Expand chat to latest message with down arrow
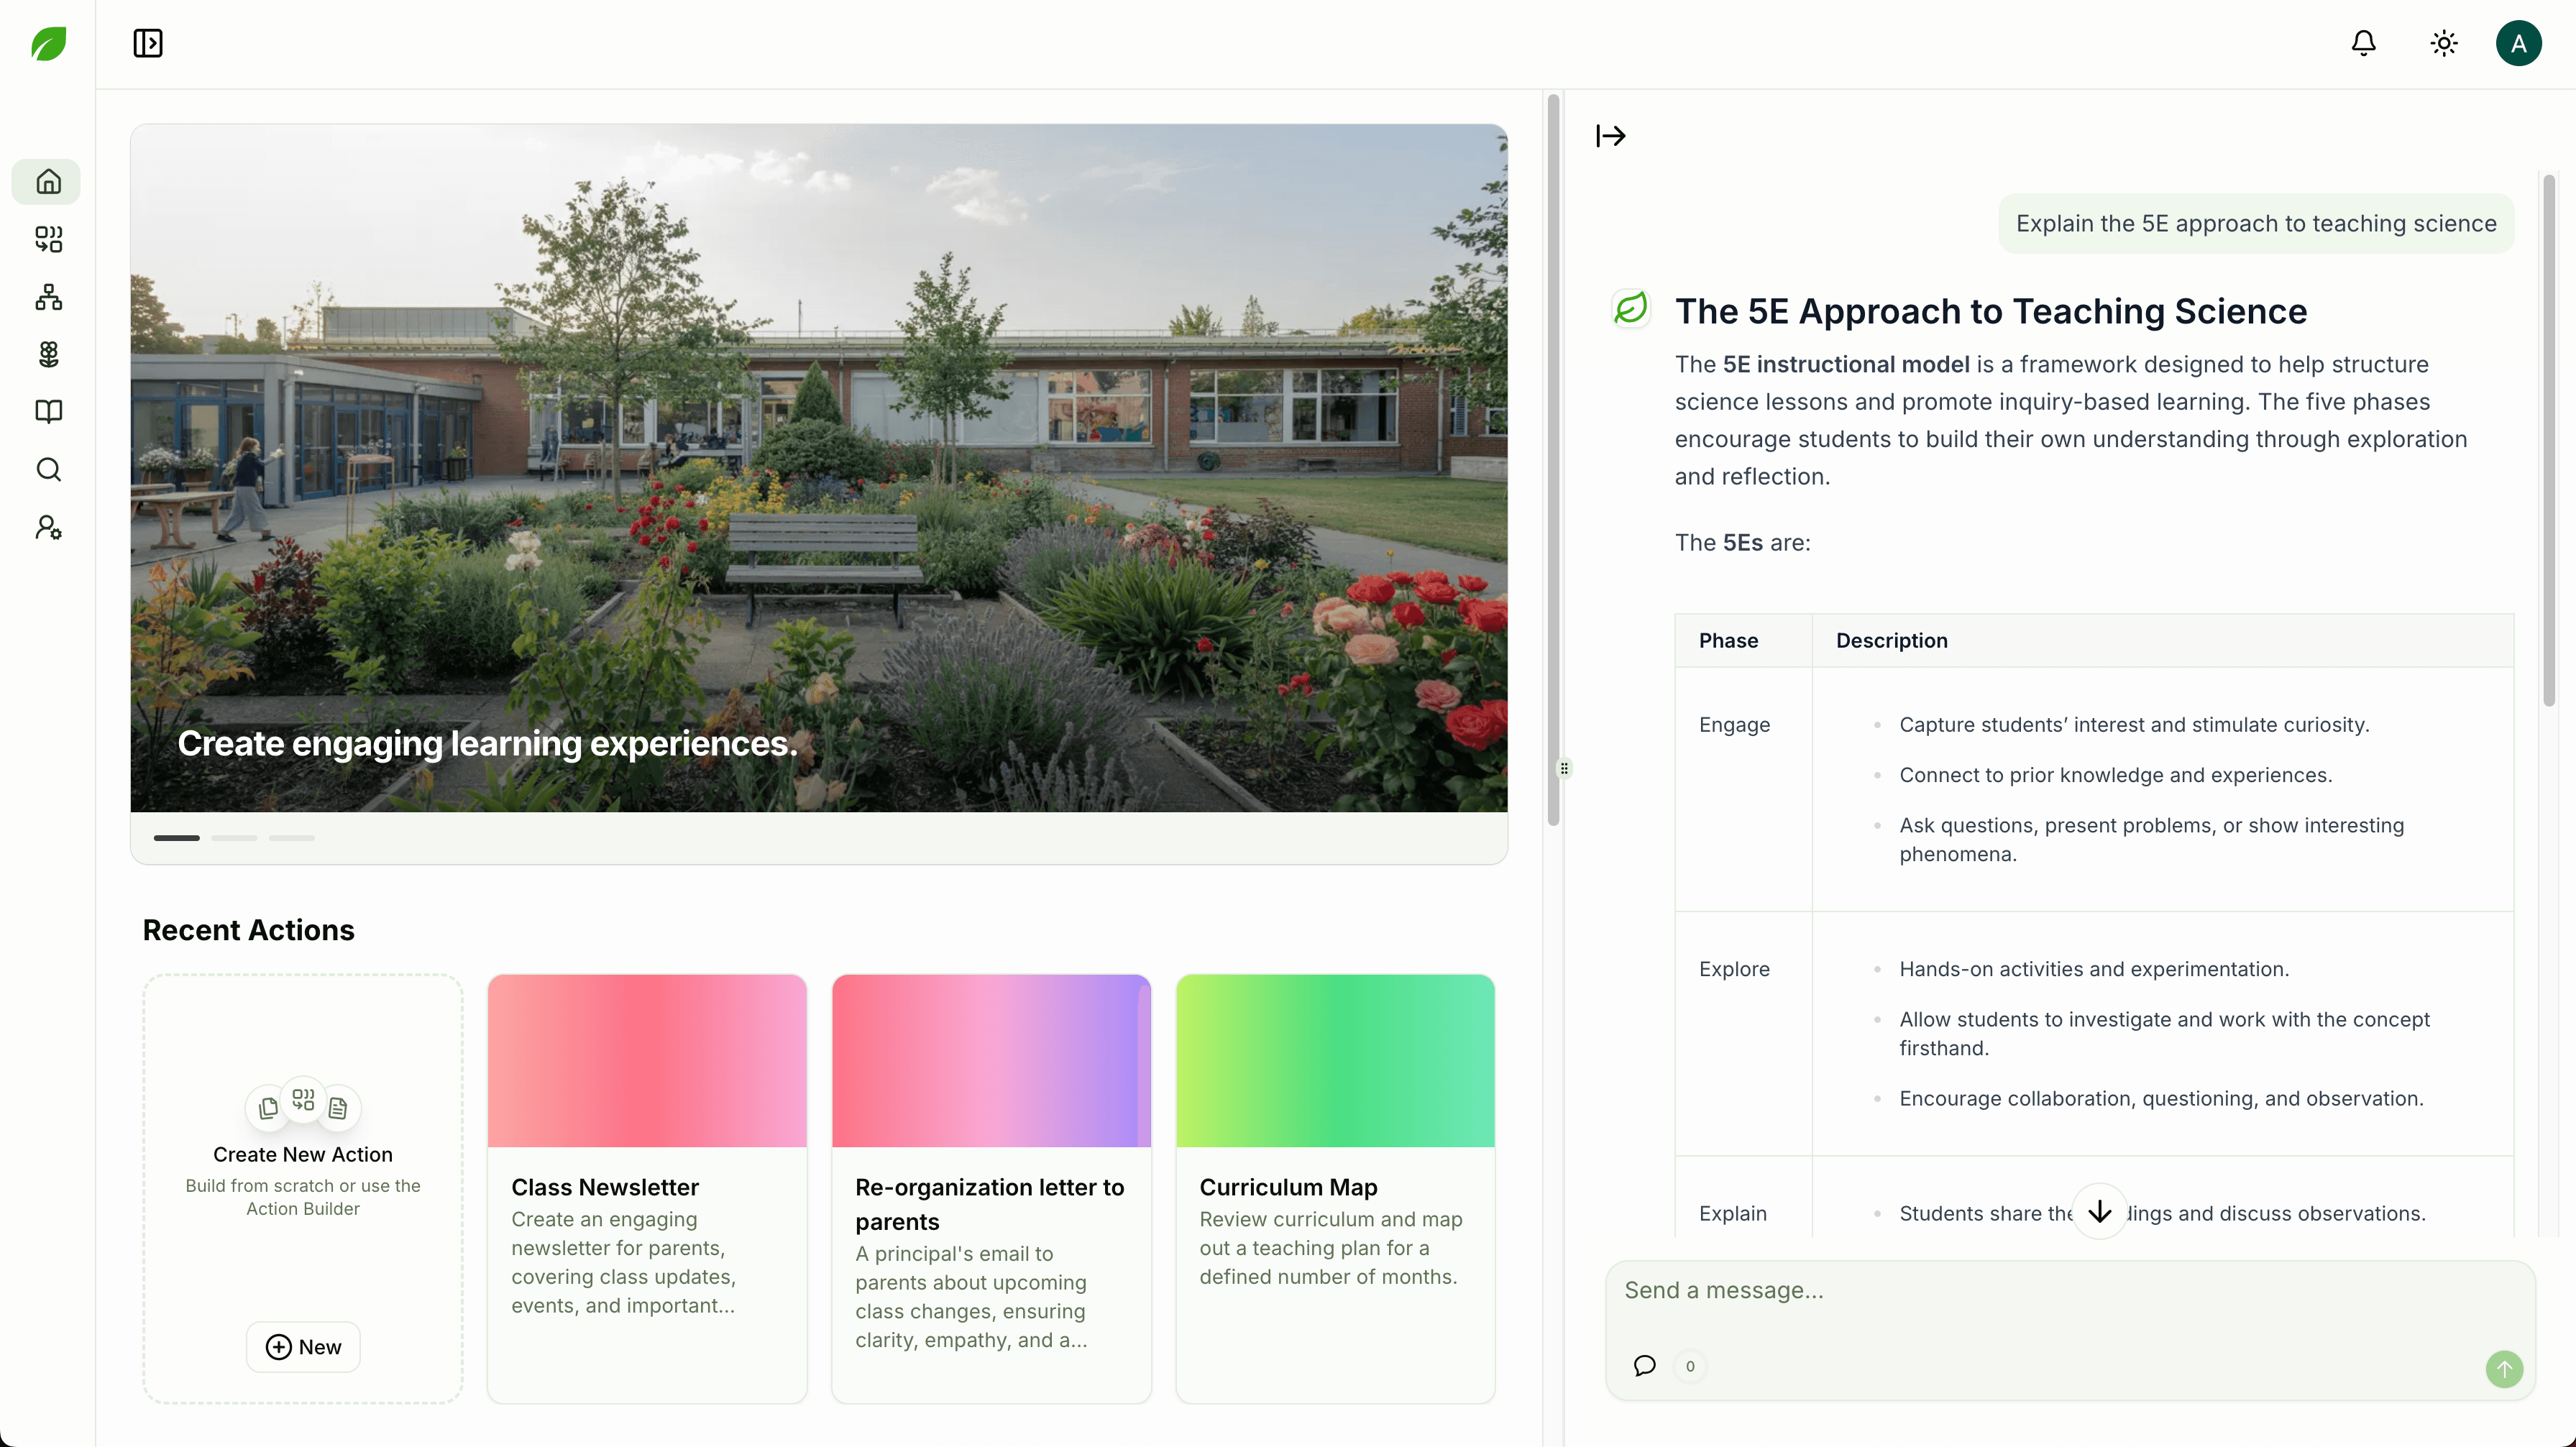 coord(2099,1211)
